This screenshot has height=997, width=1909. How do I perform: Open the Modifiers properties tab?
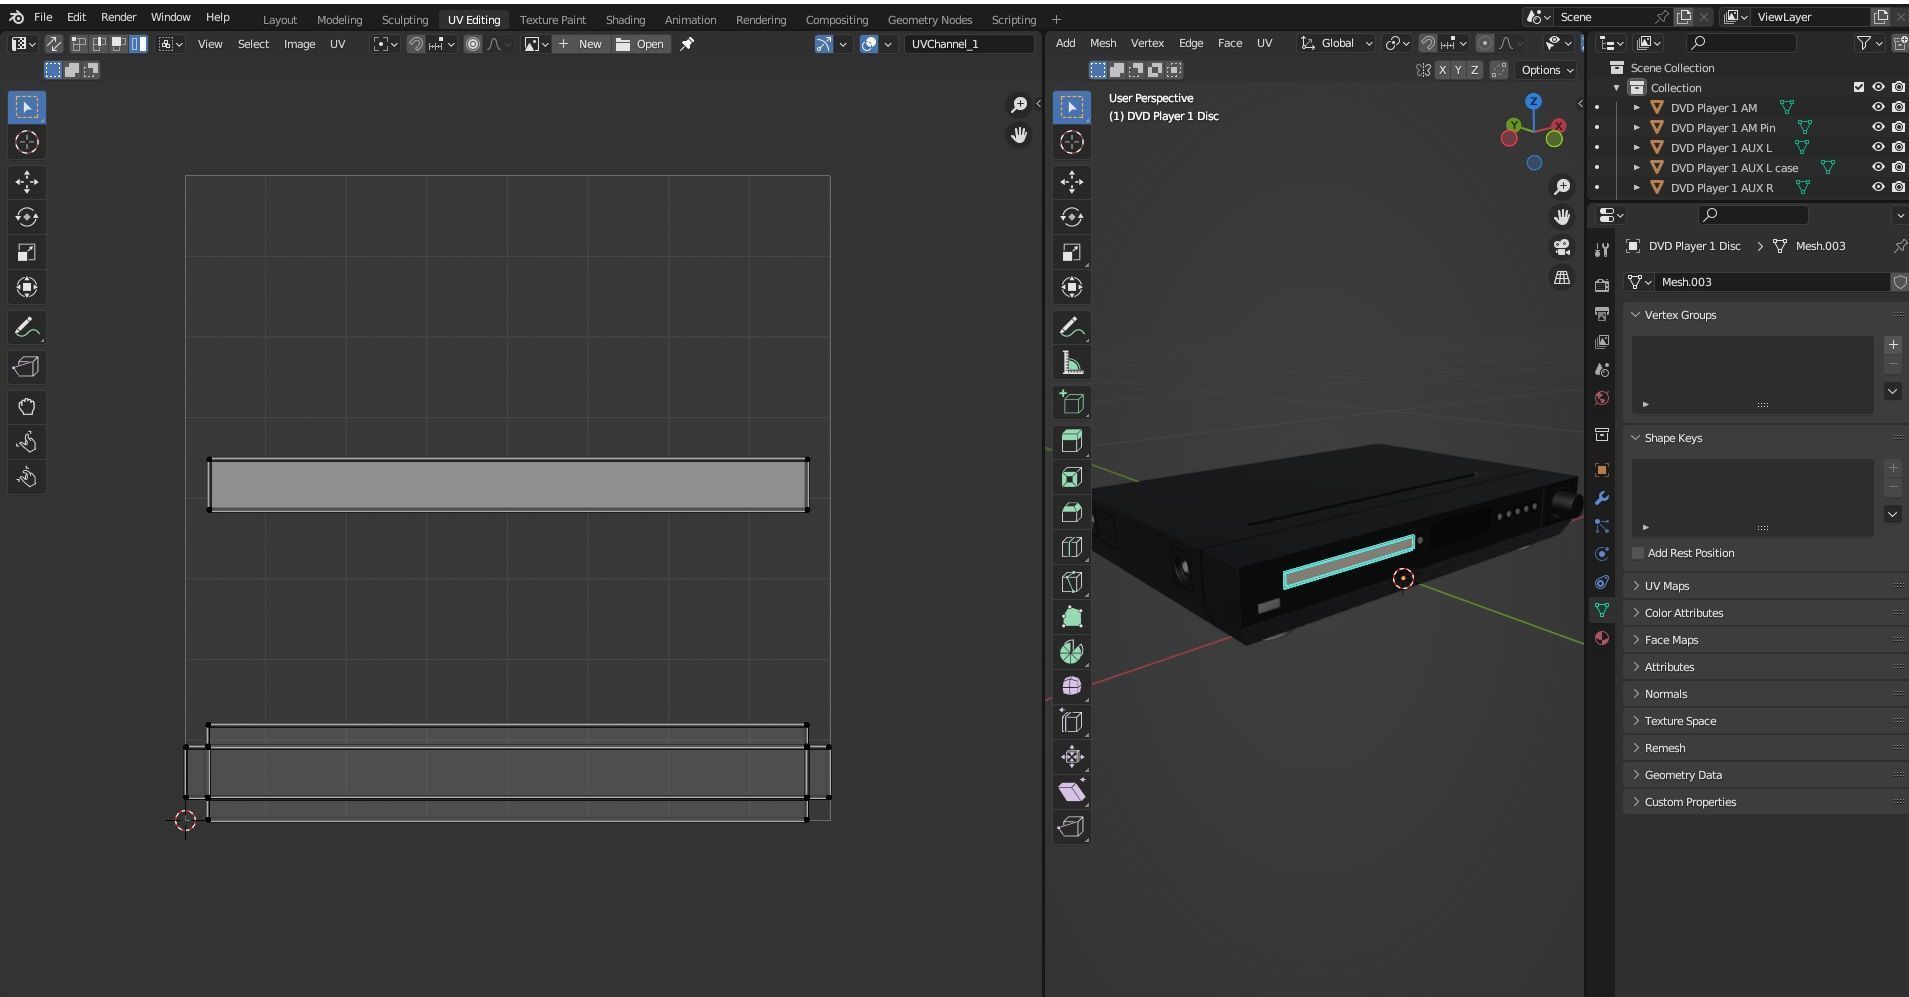click(1602, 498)
